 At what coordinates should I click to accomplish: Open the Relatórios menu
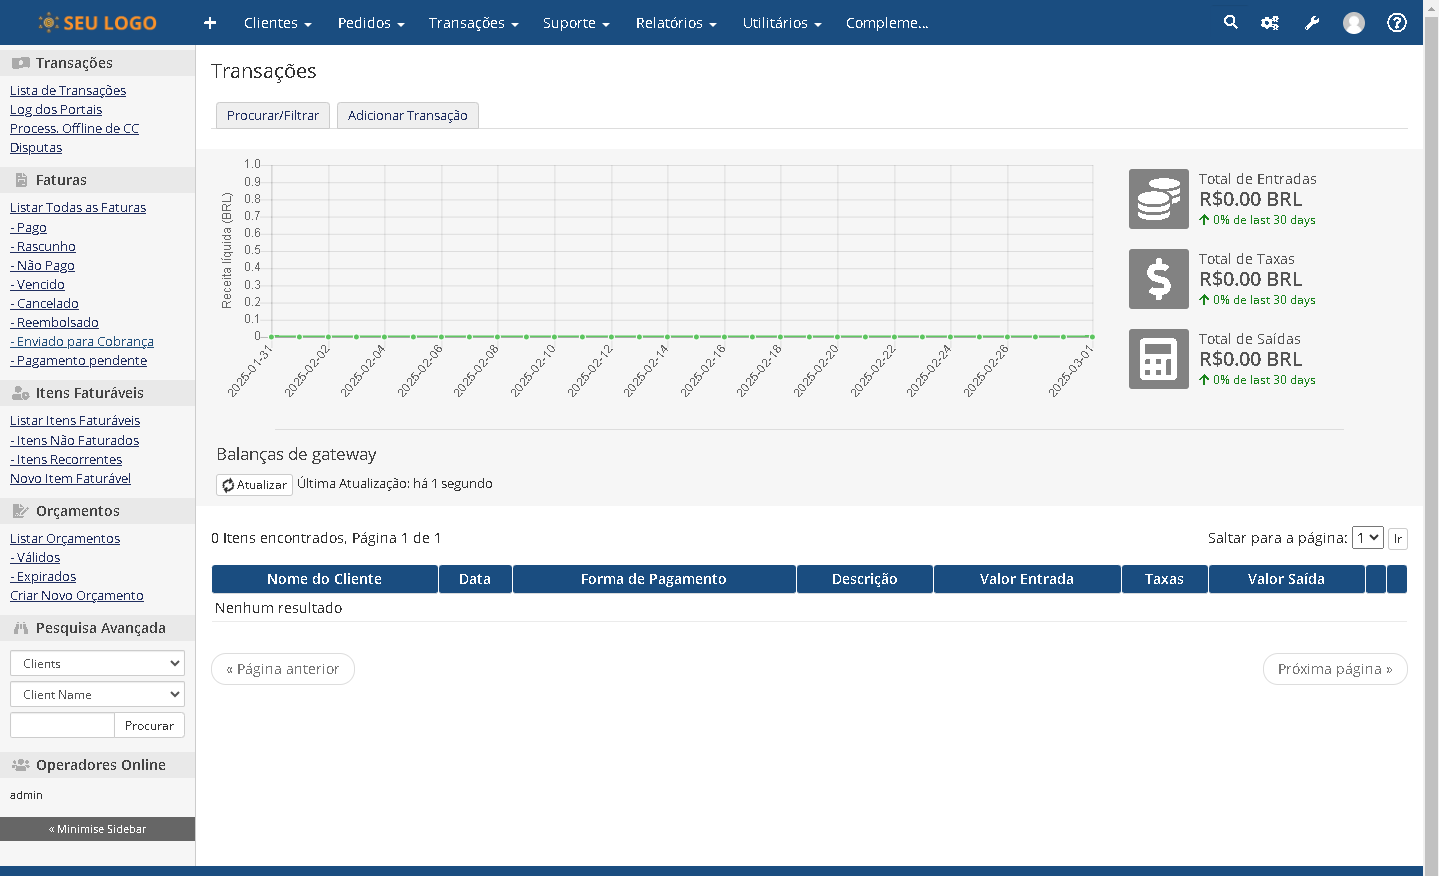pos(676,23)
